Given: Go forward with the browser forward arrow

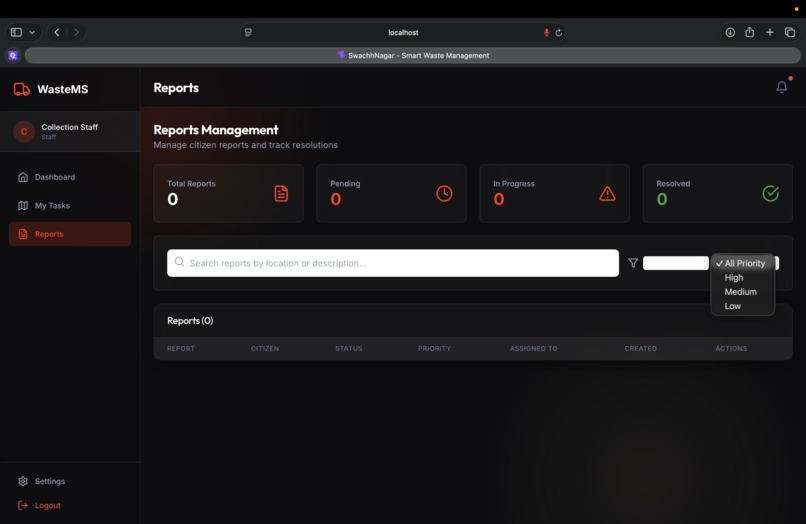Looking at the screenshot, I should click(x=76, y=32).
